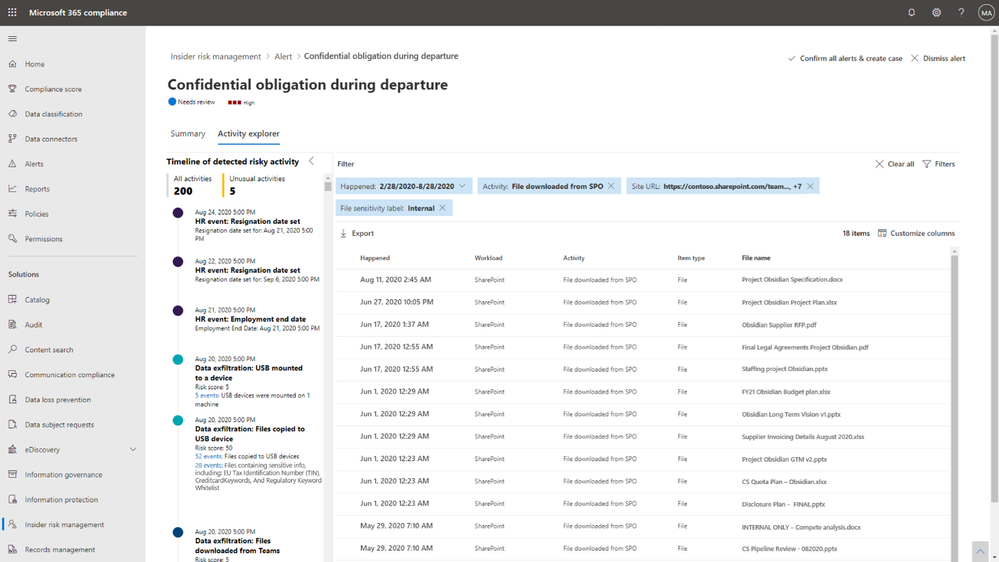Dismiss the alert
999x562 pixels.
[938, 58]
